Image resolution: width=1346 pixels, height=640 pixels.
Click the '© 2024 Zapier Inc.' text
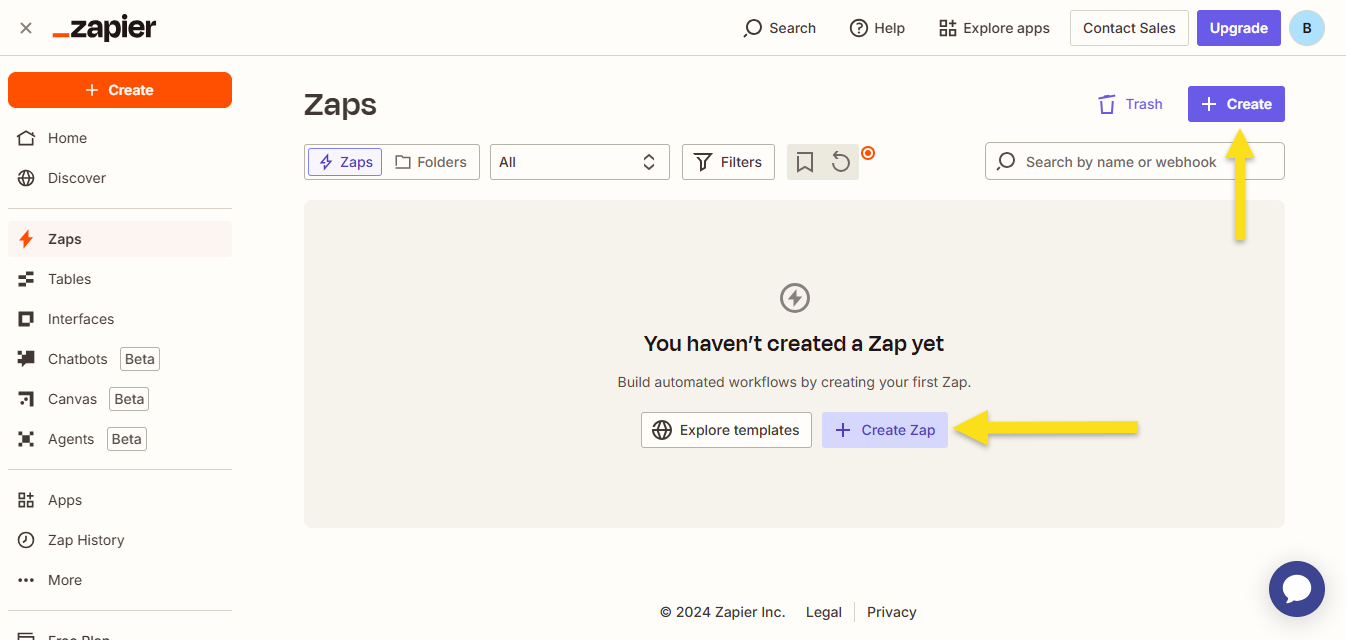[x=723, y=612]
